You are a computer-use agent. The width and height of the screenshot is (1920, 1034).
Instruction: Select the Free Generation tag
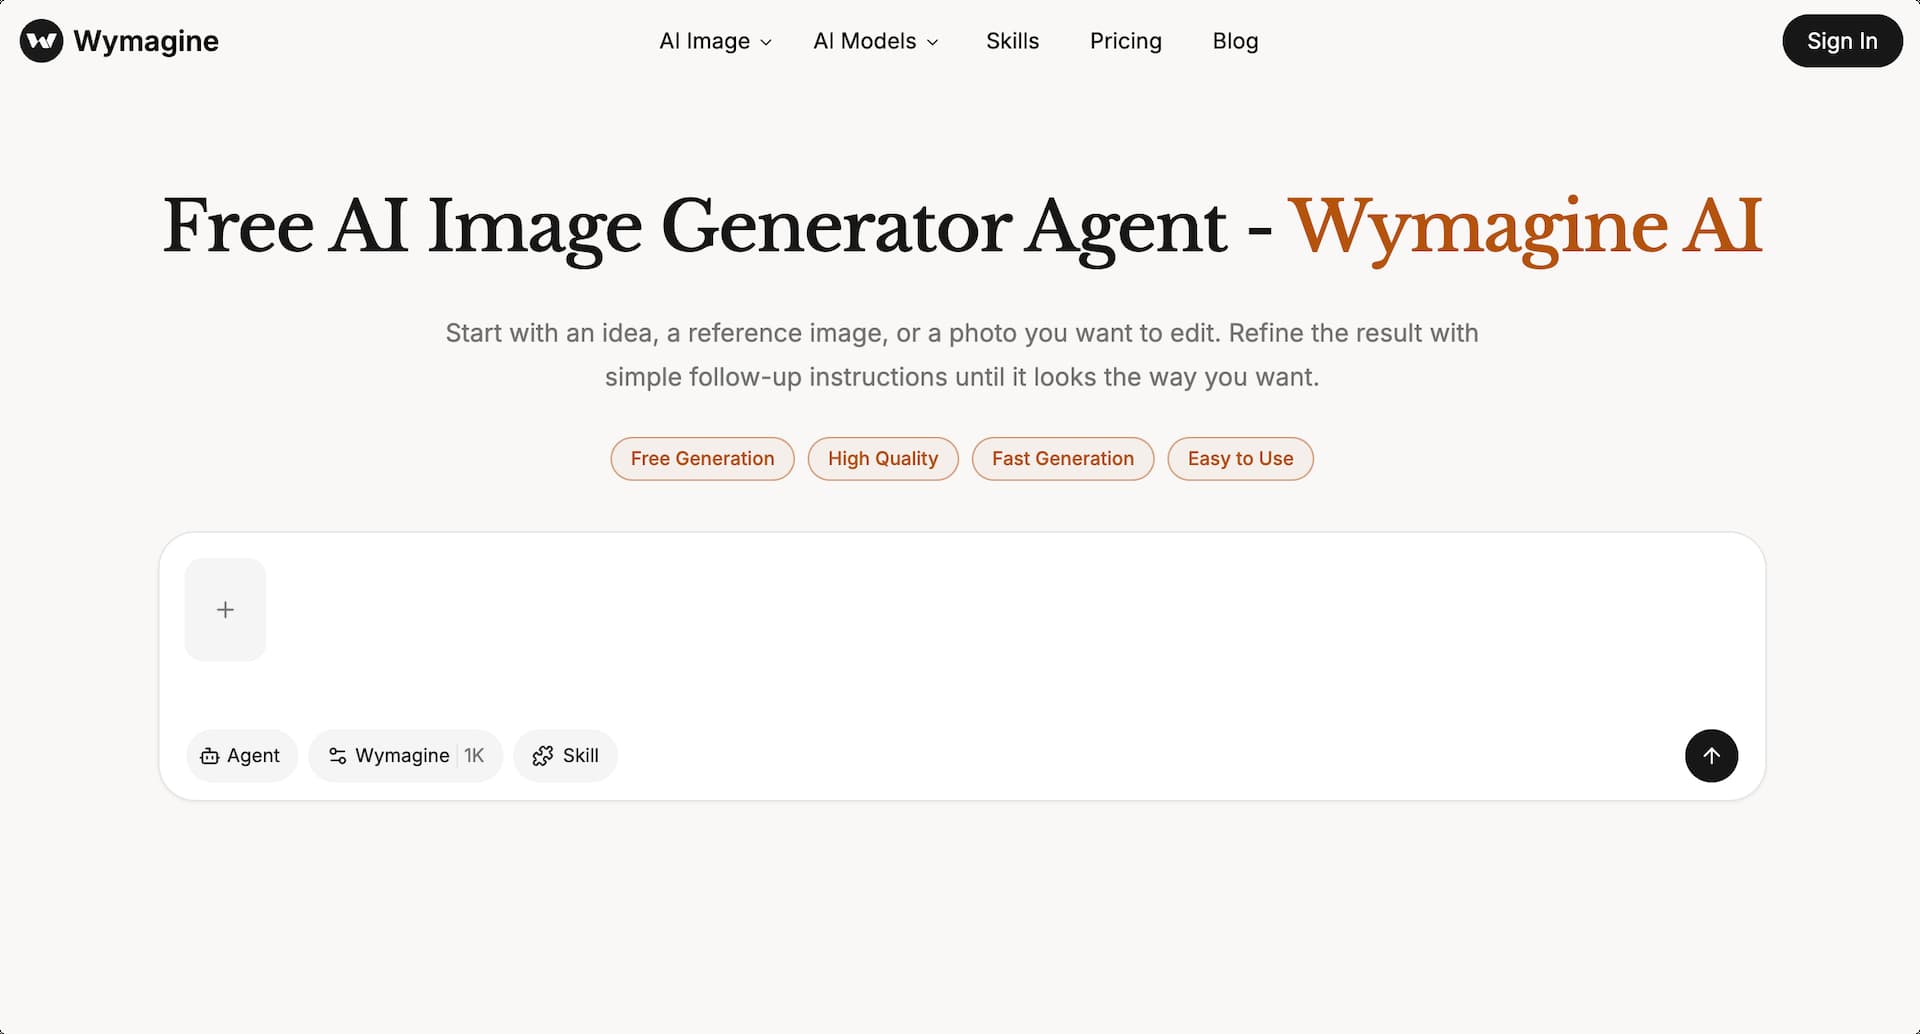point(702,458)
